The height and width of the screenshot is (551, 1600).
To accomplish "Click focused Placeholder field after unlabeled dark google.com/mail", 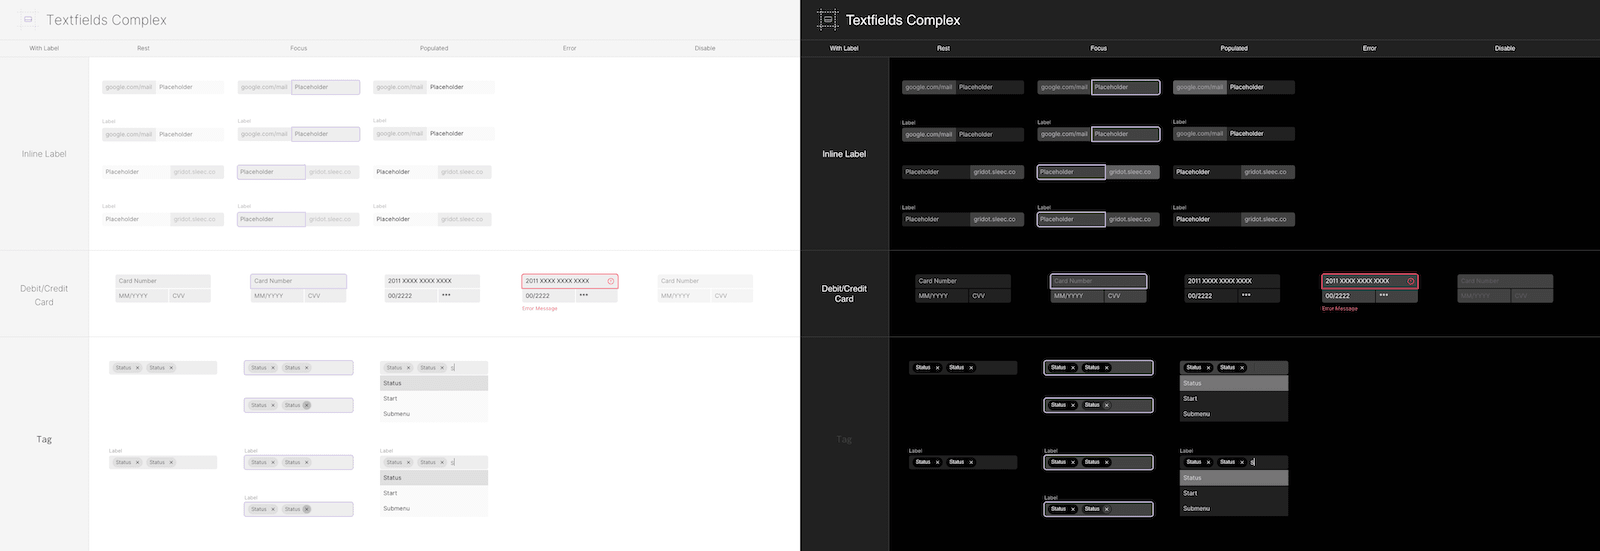I will click(x=1126, y=87).
